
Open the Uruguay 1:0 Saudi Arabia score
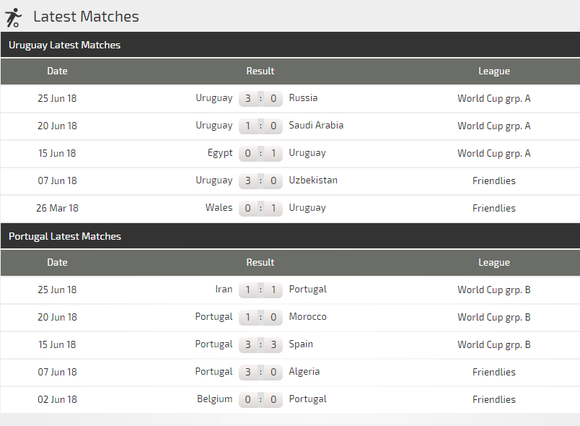pyautogui.click(x=261, y=126)
